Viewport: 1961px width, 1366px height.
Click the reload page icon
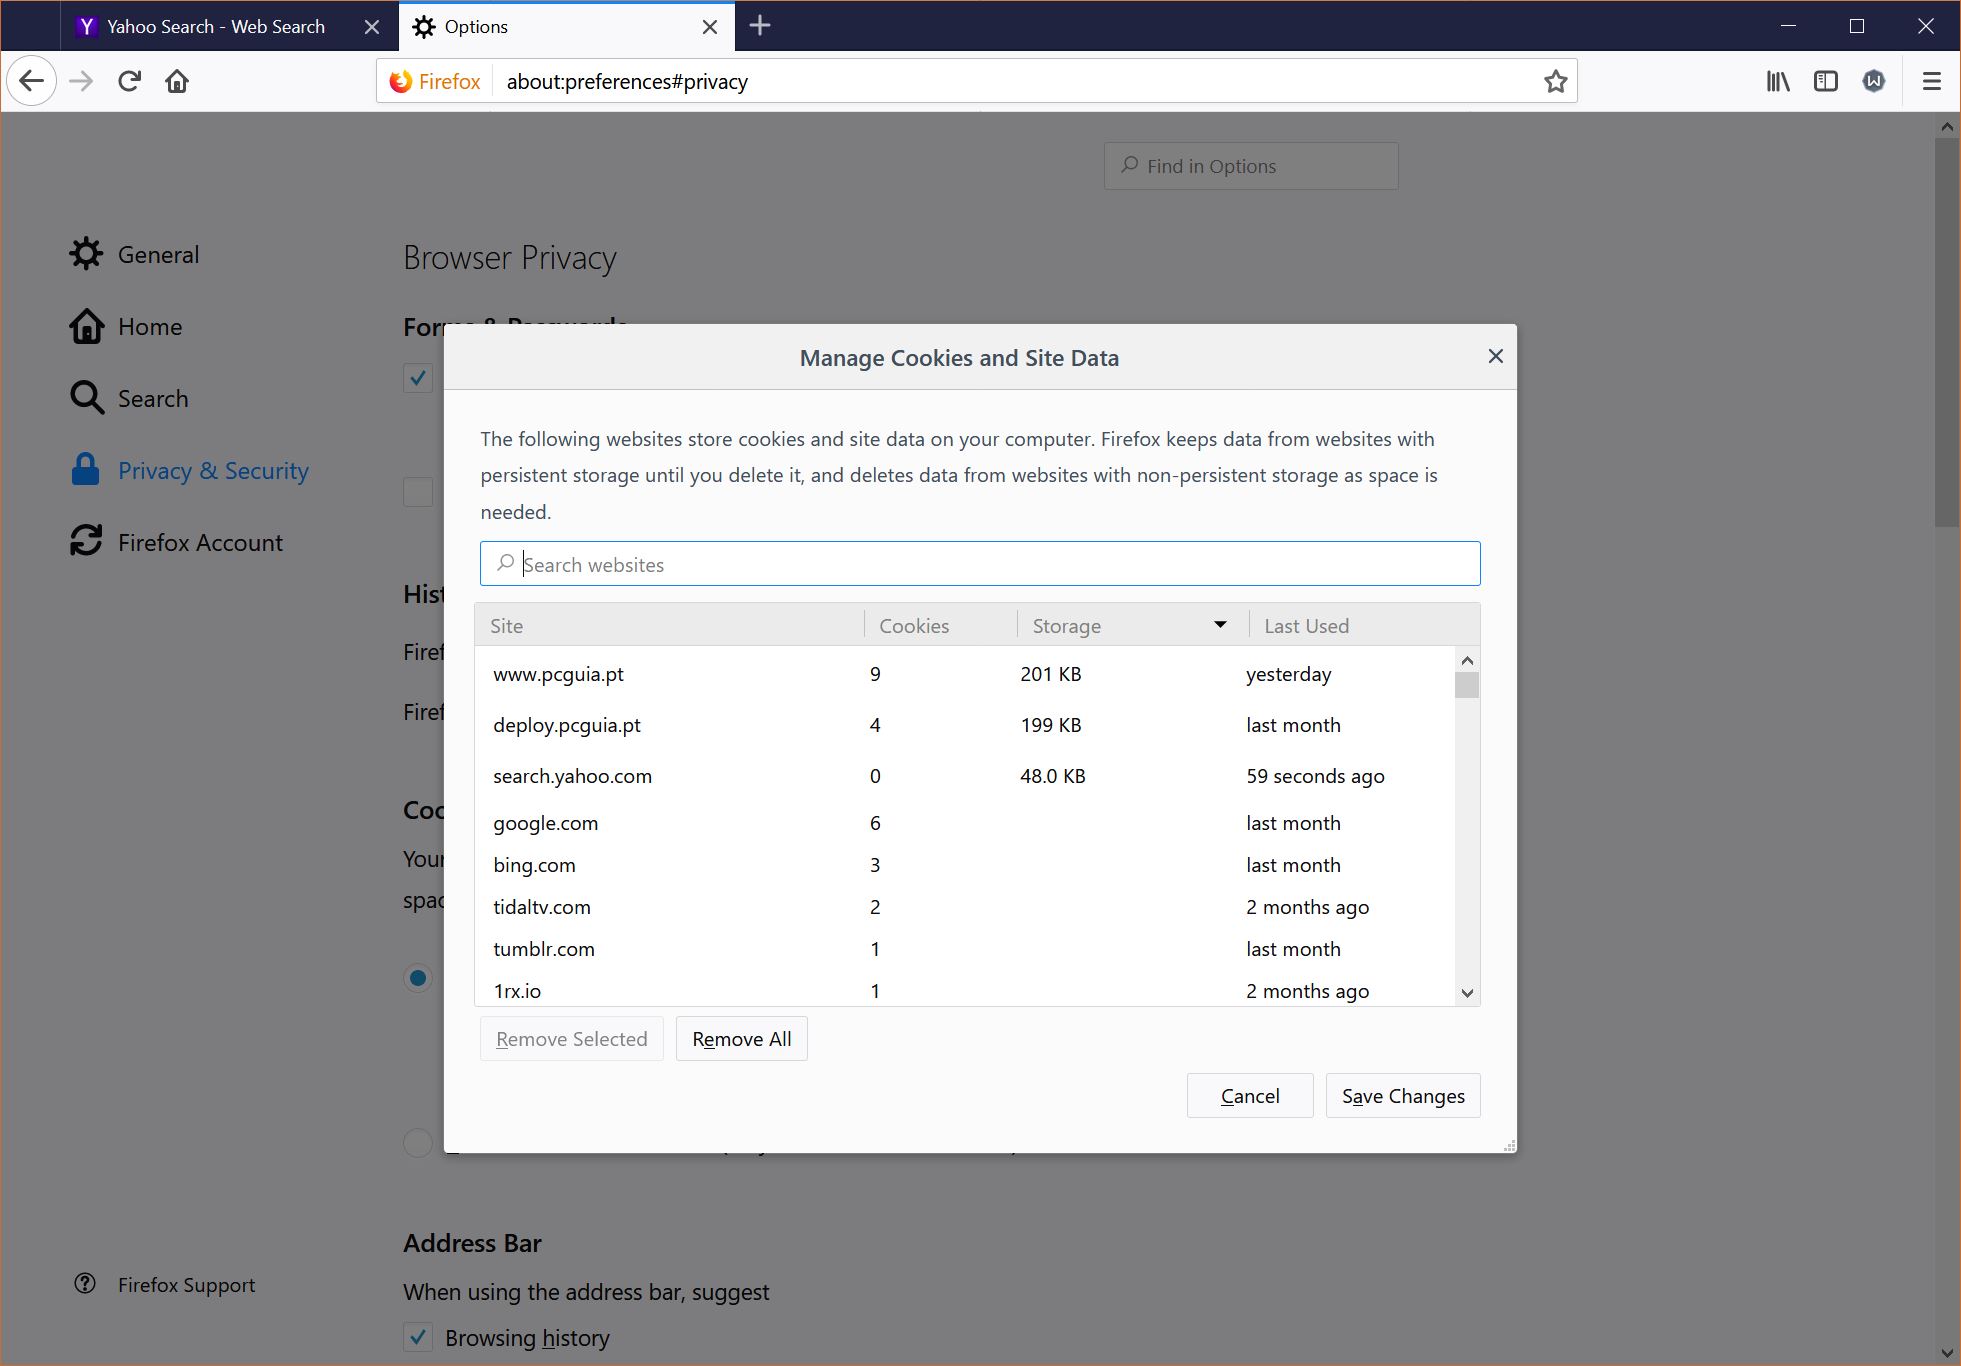(129, 81)
